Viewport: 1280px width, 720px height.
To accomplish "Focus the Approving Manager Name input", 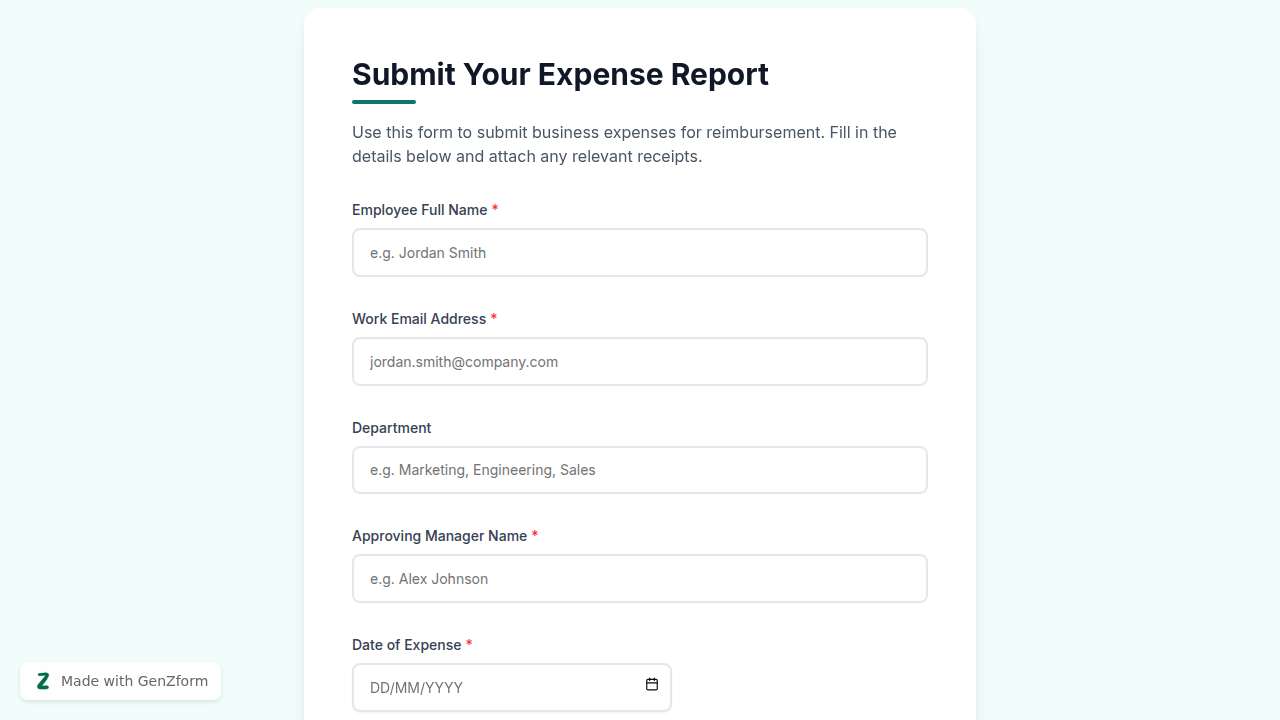I will pyautogui.click(x=639, y=579).
